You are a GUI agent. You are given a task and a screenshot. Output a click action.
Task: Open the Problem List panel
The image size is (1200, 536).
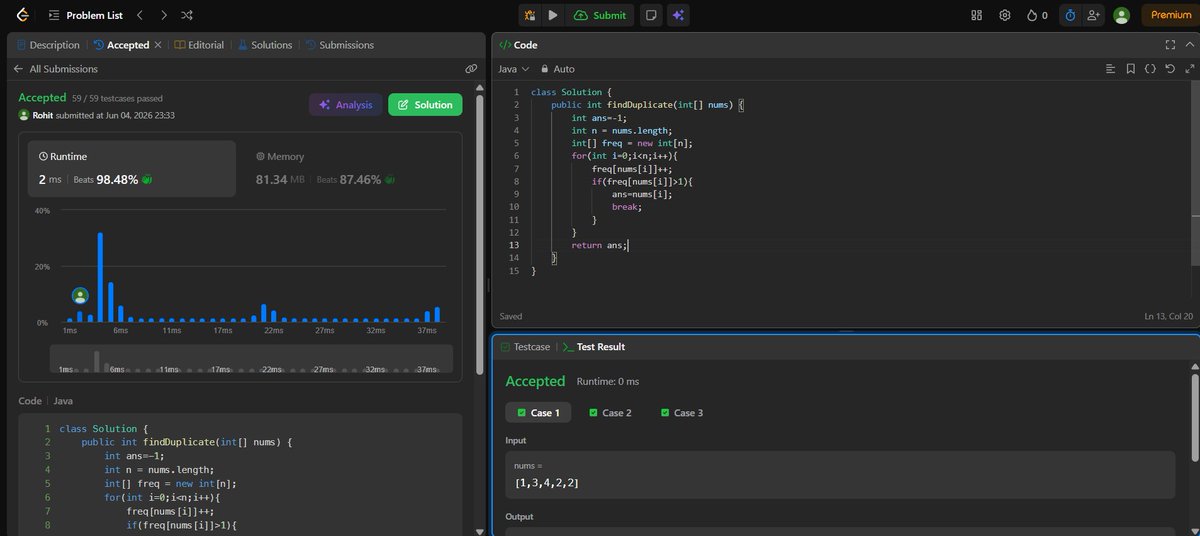(x=84, y=15)
